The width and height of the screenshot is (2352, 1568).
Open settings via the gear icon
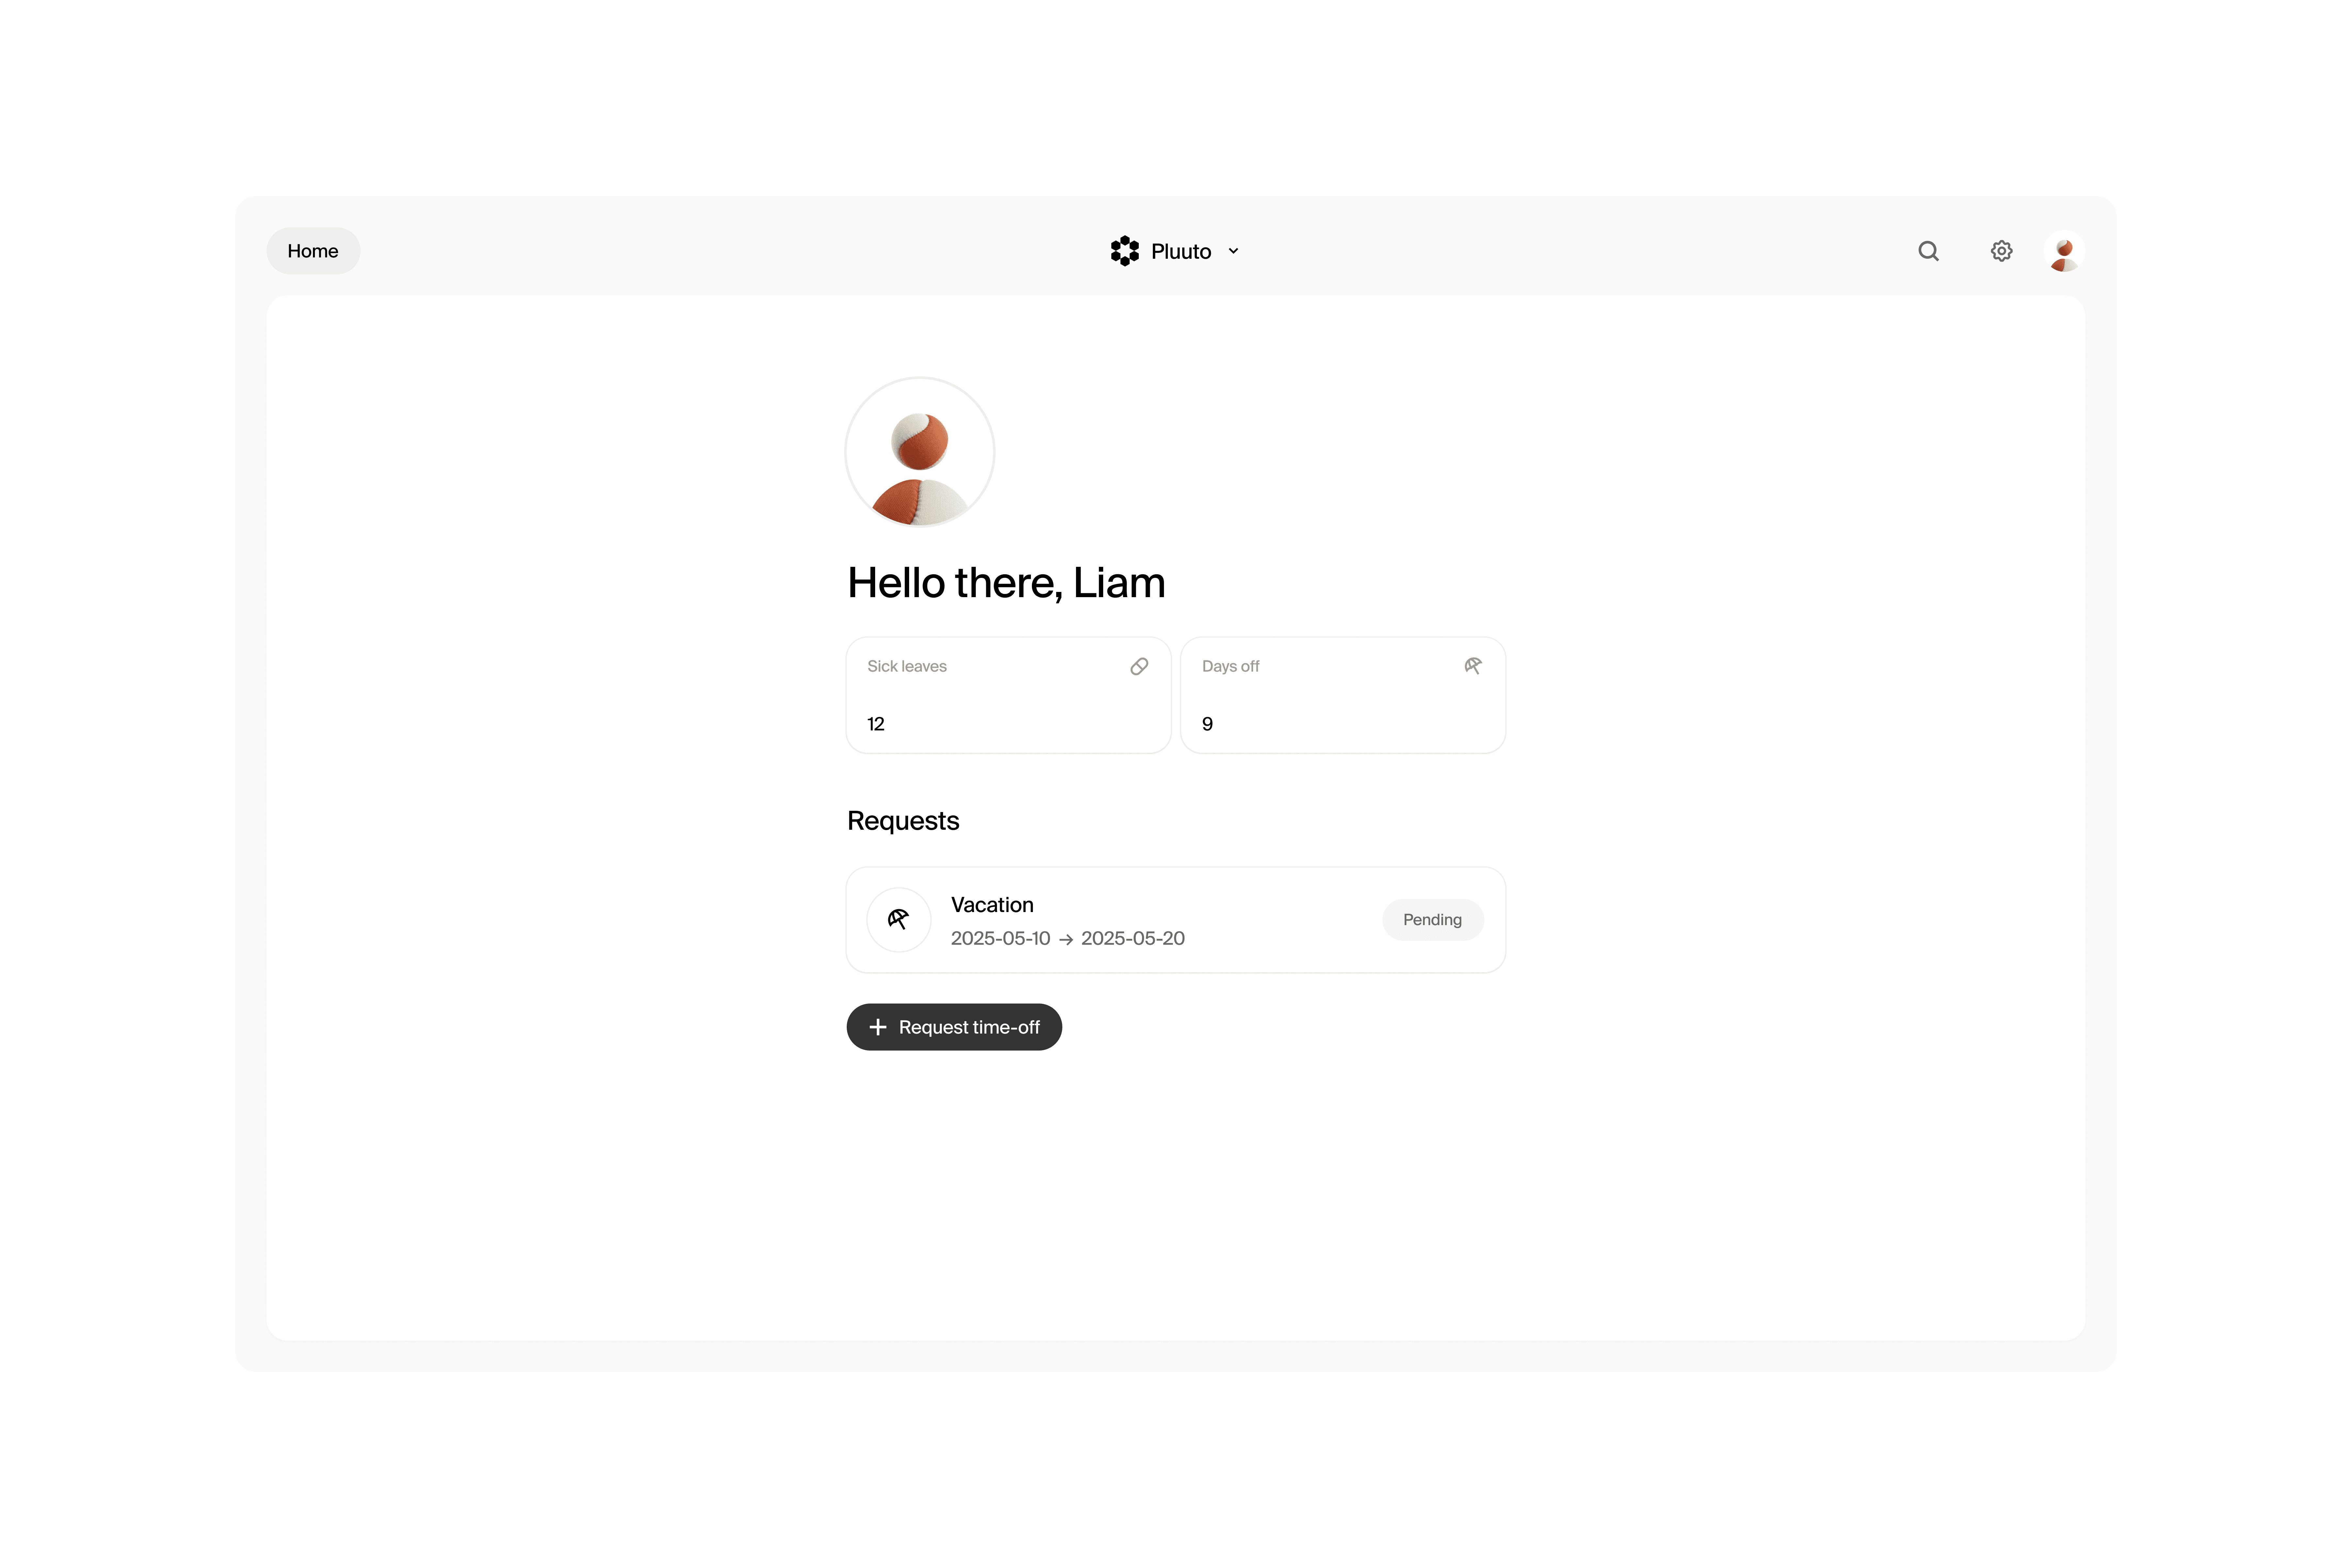(2001, 251)
